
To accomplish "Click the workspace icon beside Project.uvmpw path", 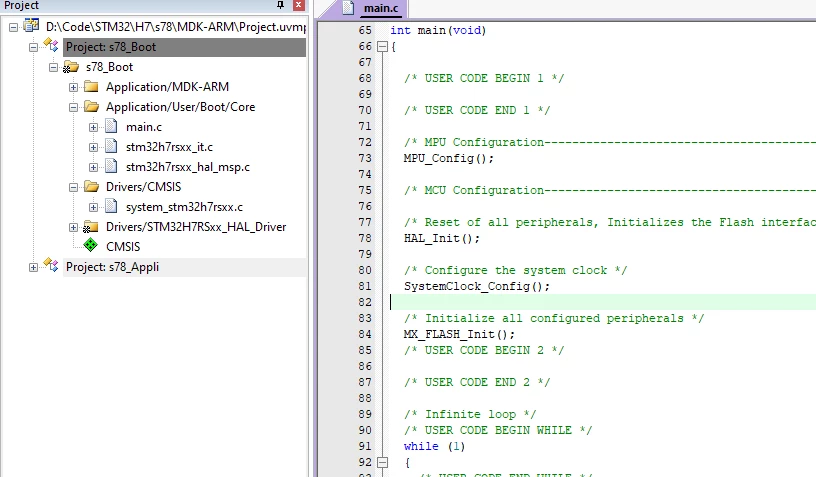I will pos(31,25).
